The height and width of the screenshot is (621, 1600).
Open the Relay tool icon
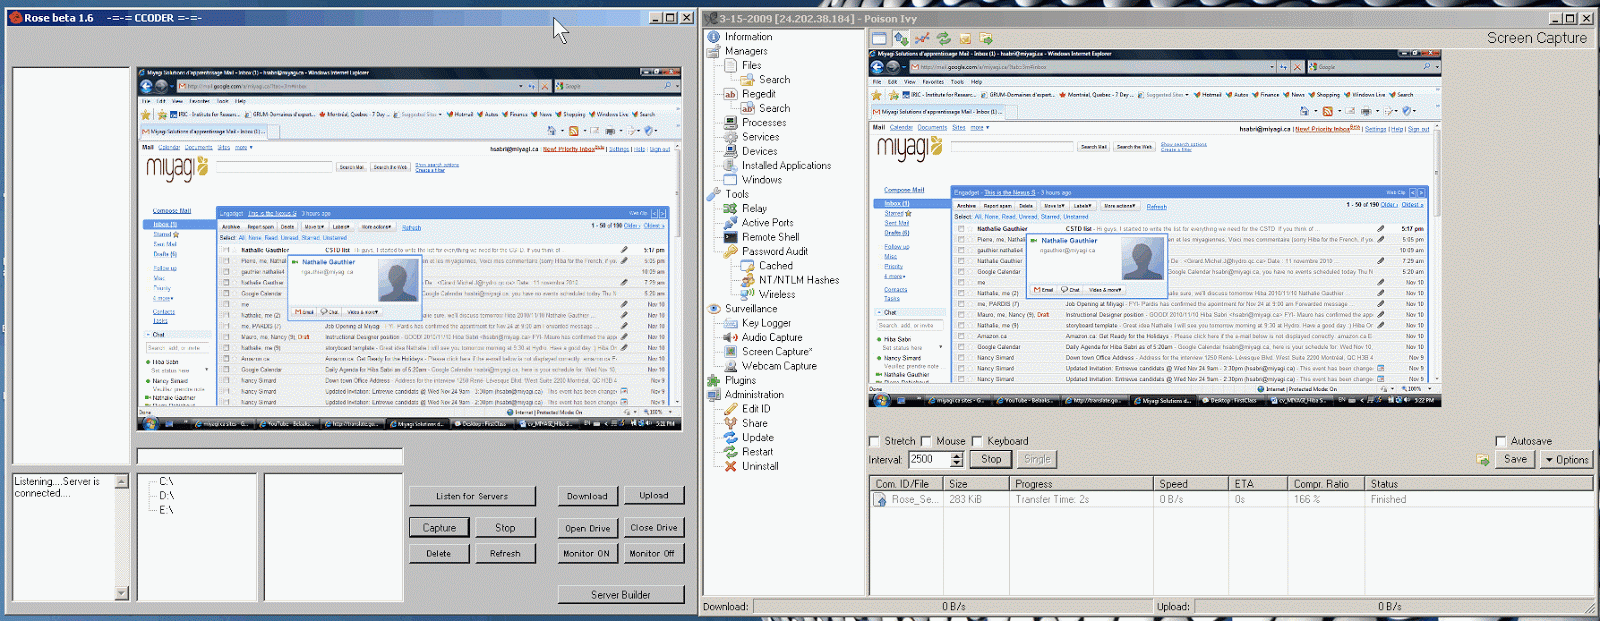coord(730,209)
